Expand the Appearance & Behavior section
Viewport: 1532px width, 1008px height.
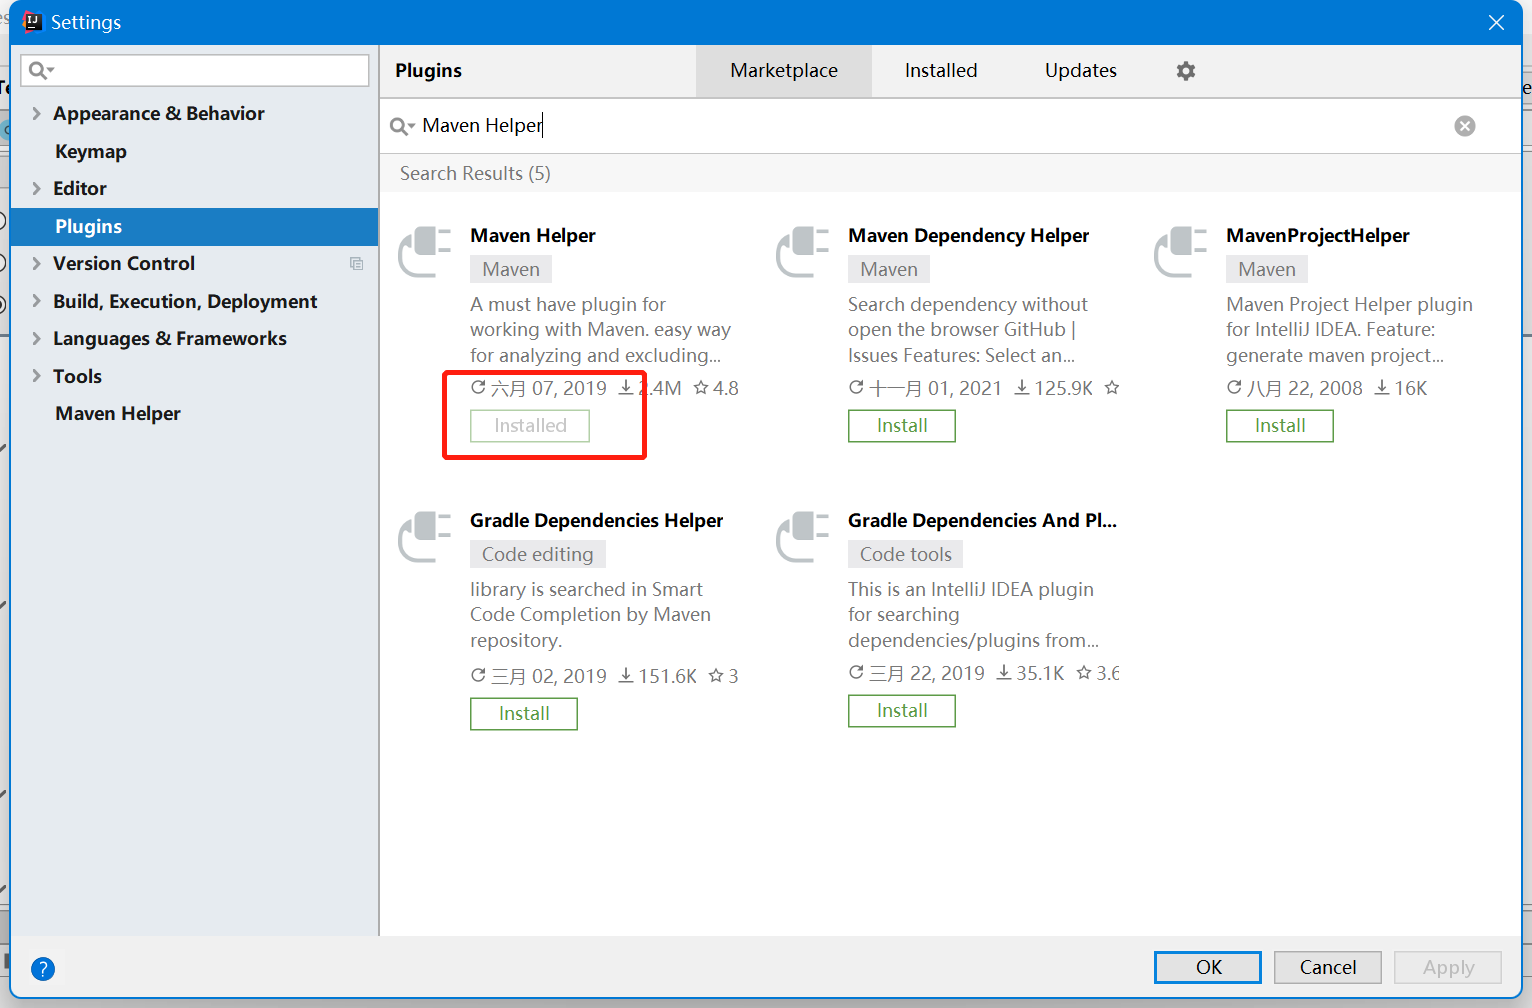[36, 114]
